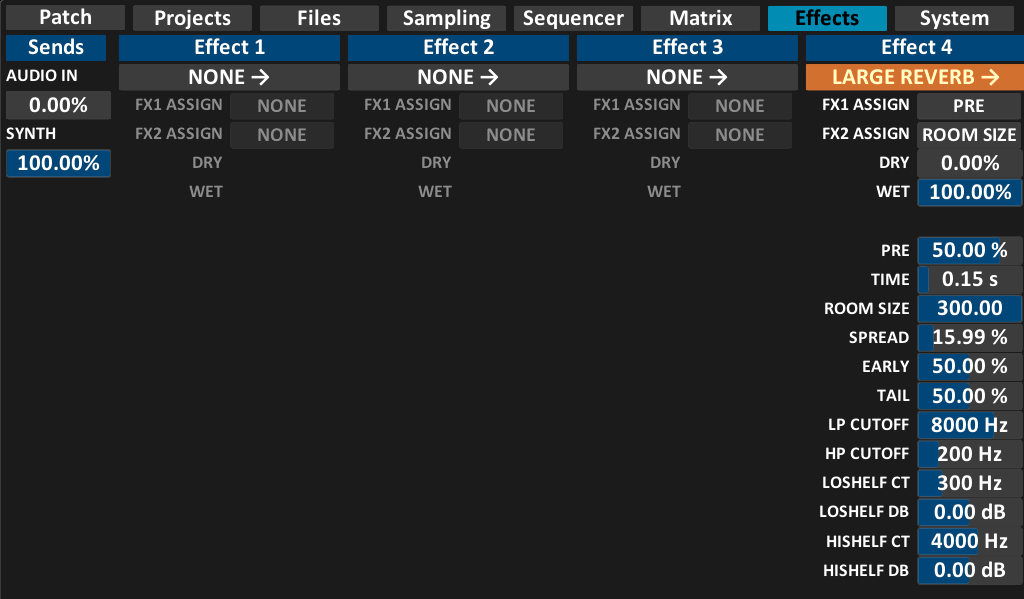Adjust the HISHELF DB gain slider
Image resolution: width=1024 pixels, height=599 pixels.
[969, 571]
